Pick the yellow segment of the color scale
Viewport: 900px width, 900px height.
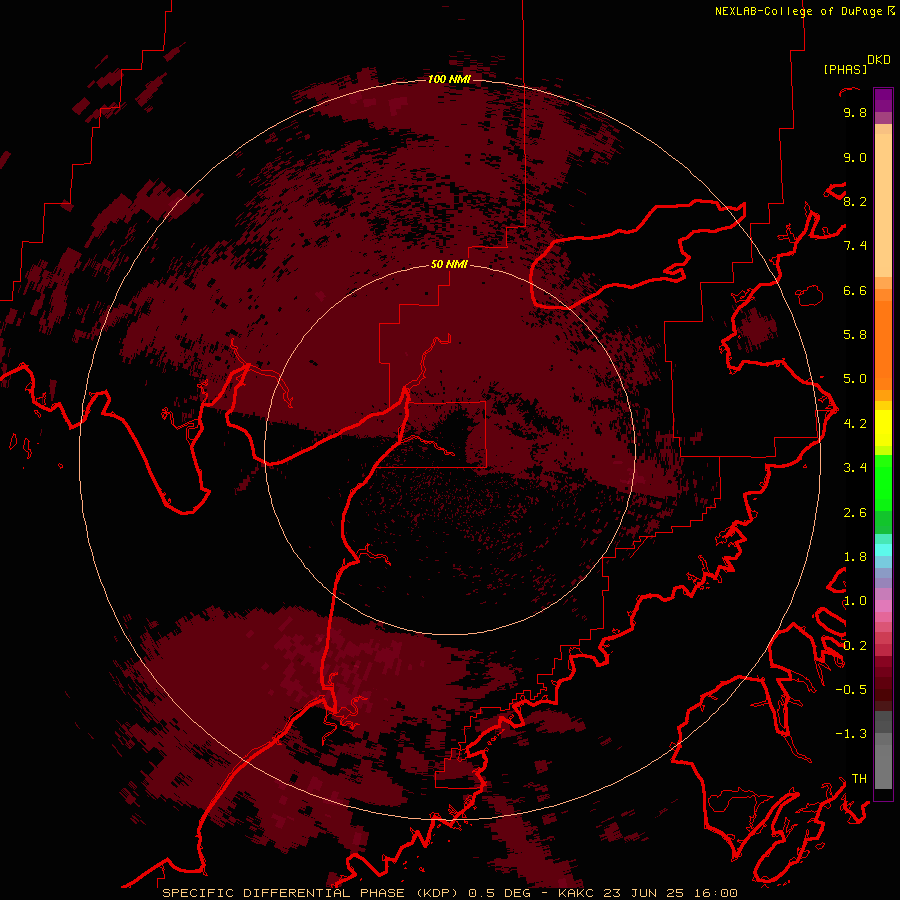pyautogui.click(x=883, y=428)
